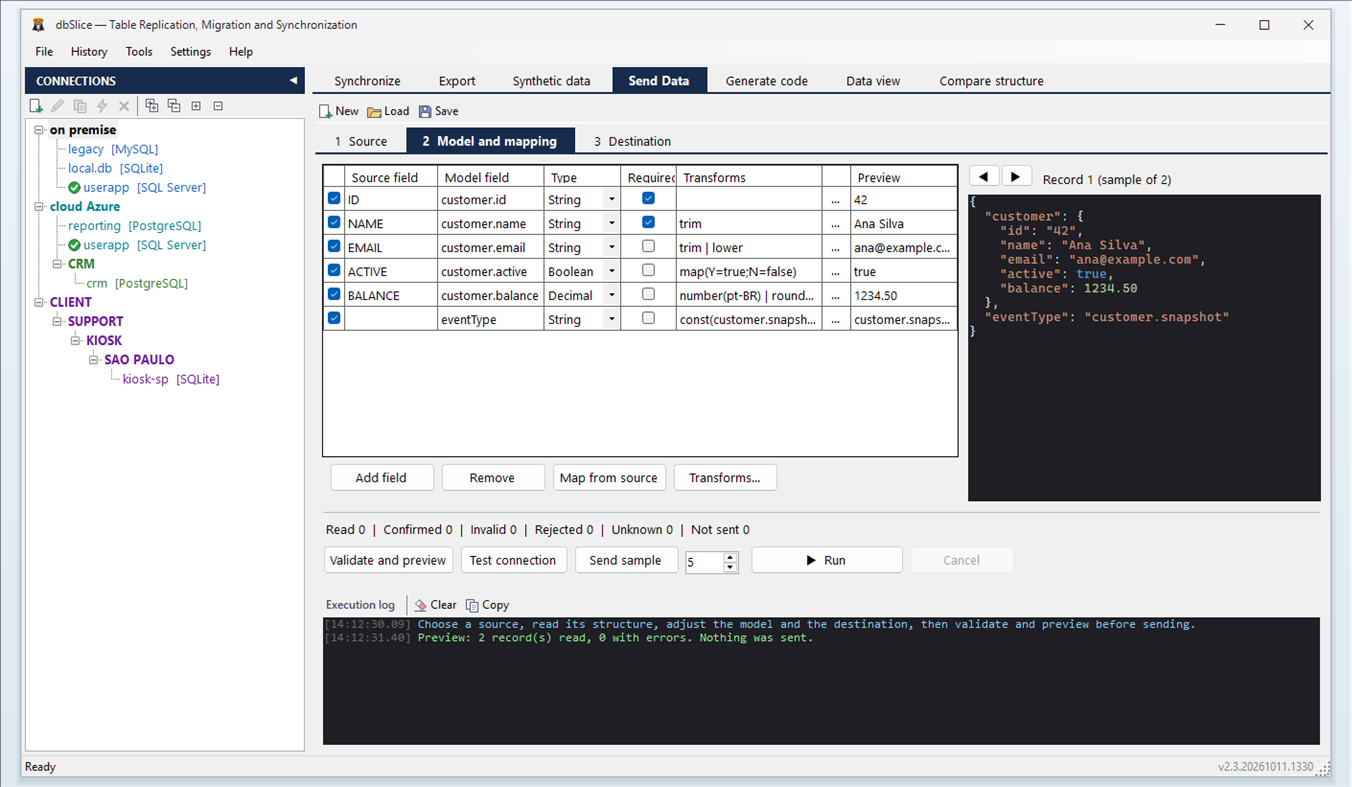Image resolution: width=1352 pixels, height=787 pixels.
Task: Go to the 3 Destination step tab
Action: coord(632,142)
